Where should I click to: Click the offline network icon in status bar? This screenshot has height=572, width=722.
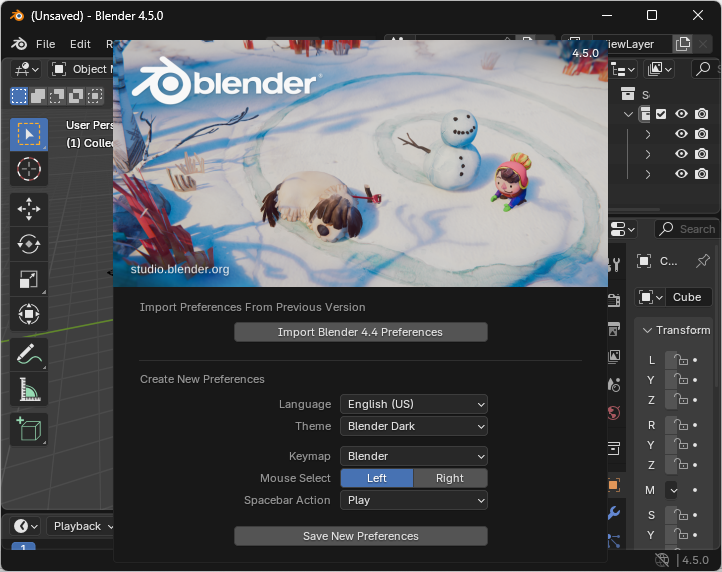[662, 560]
